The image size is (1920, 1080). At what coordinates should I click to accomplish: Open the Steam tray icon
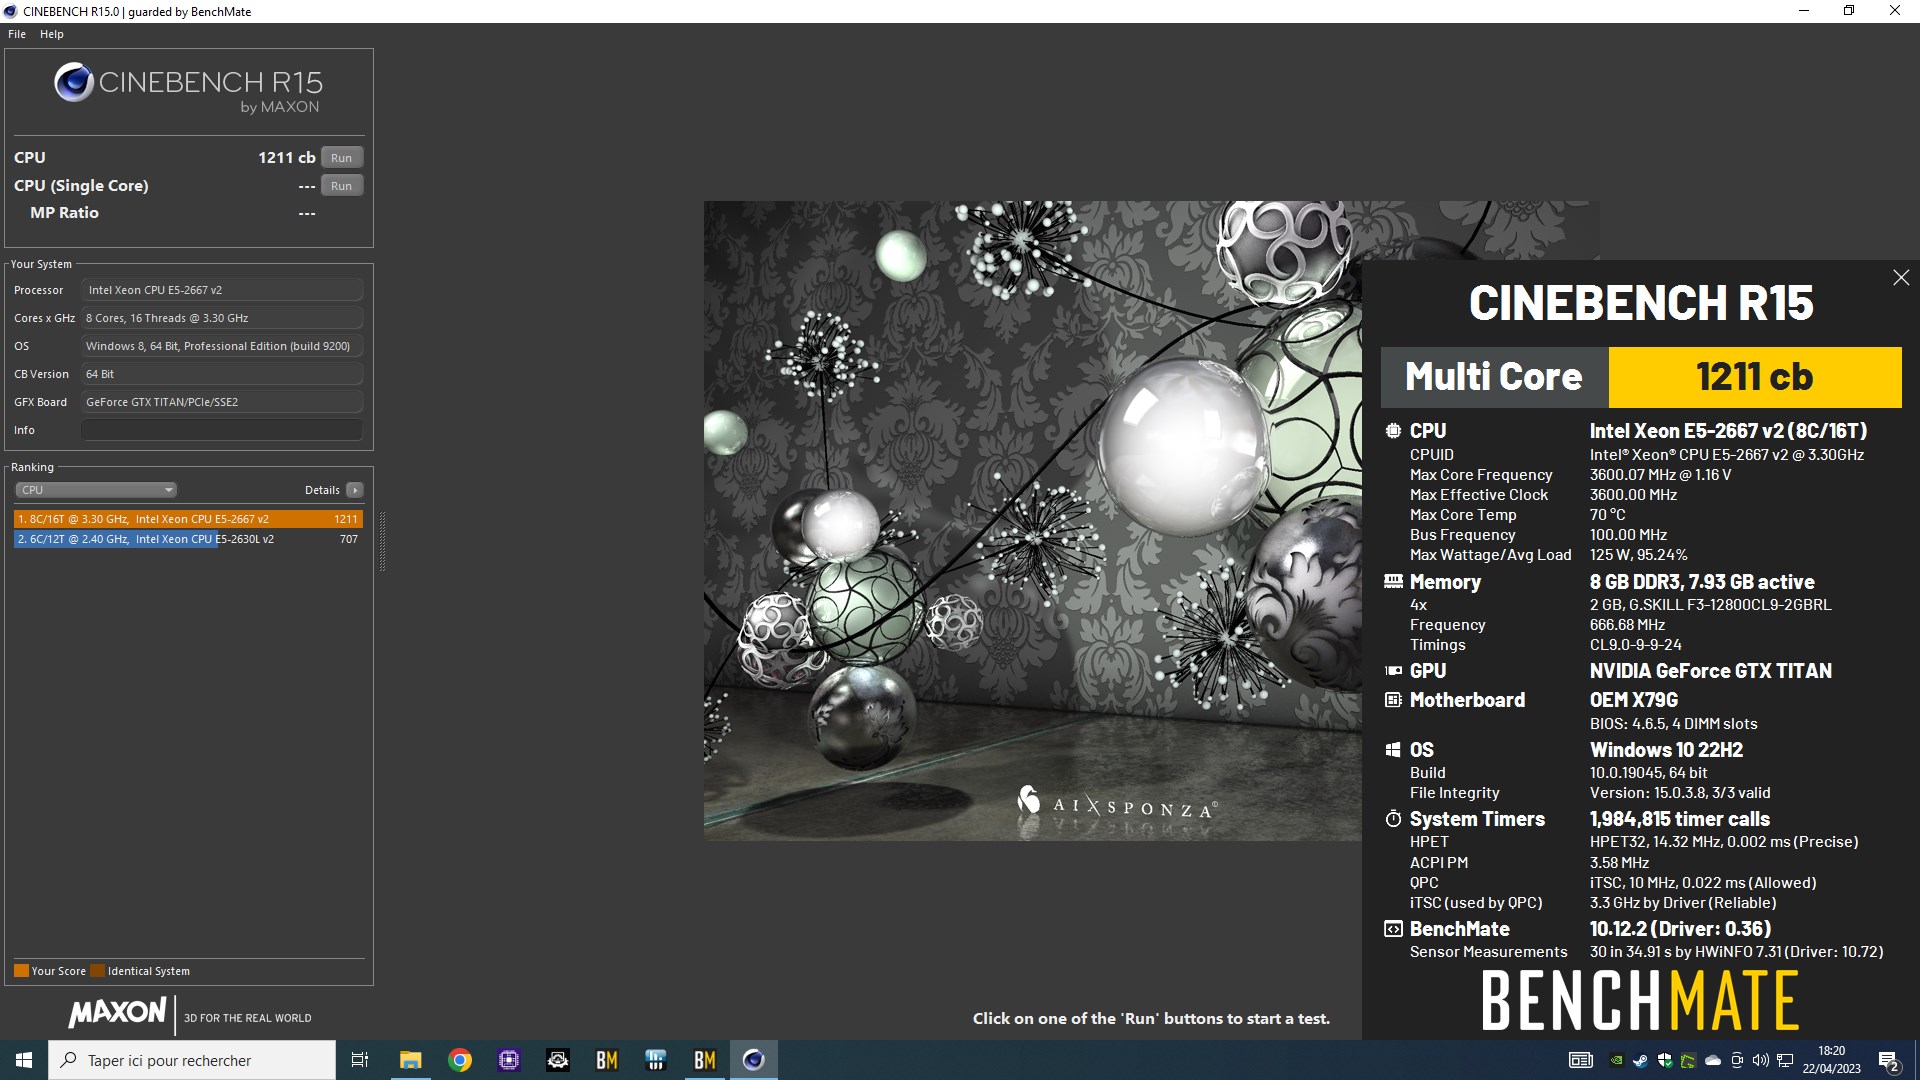click(x=1641, y=1060)
